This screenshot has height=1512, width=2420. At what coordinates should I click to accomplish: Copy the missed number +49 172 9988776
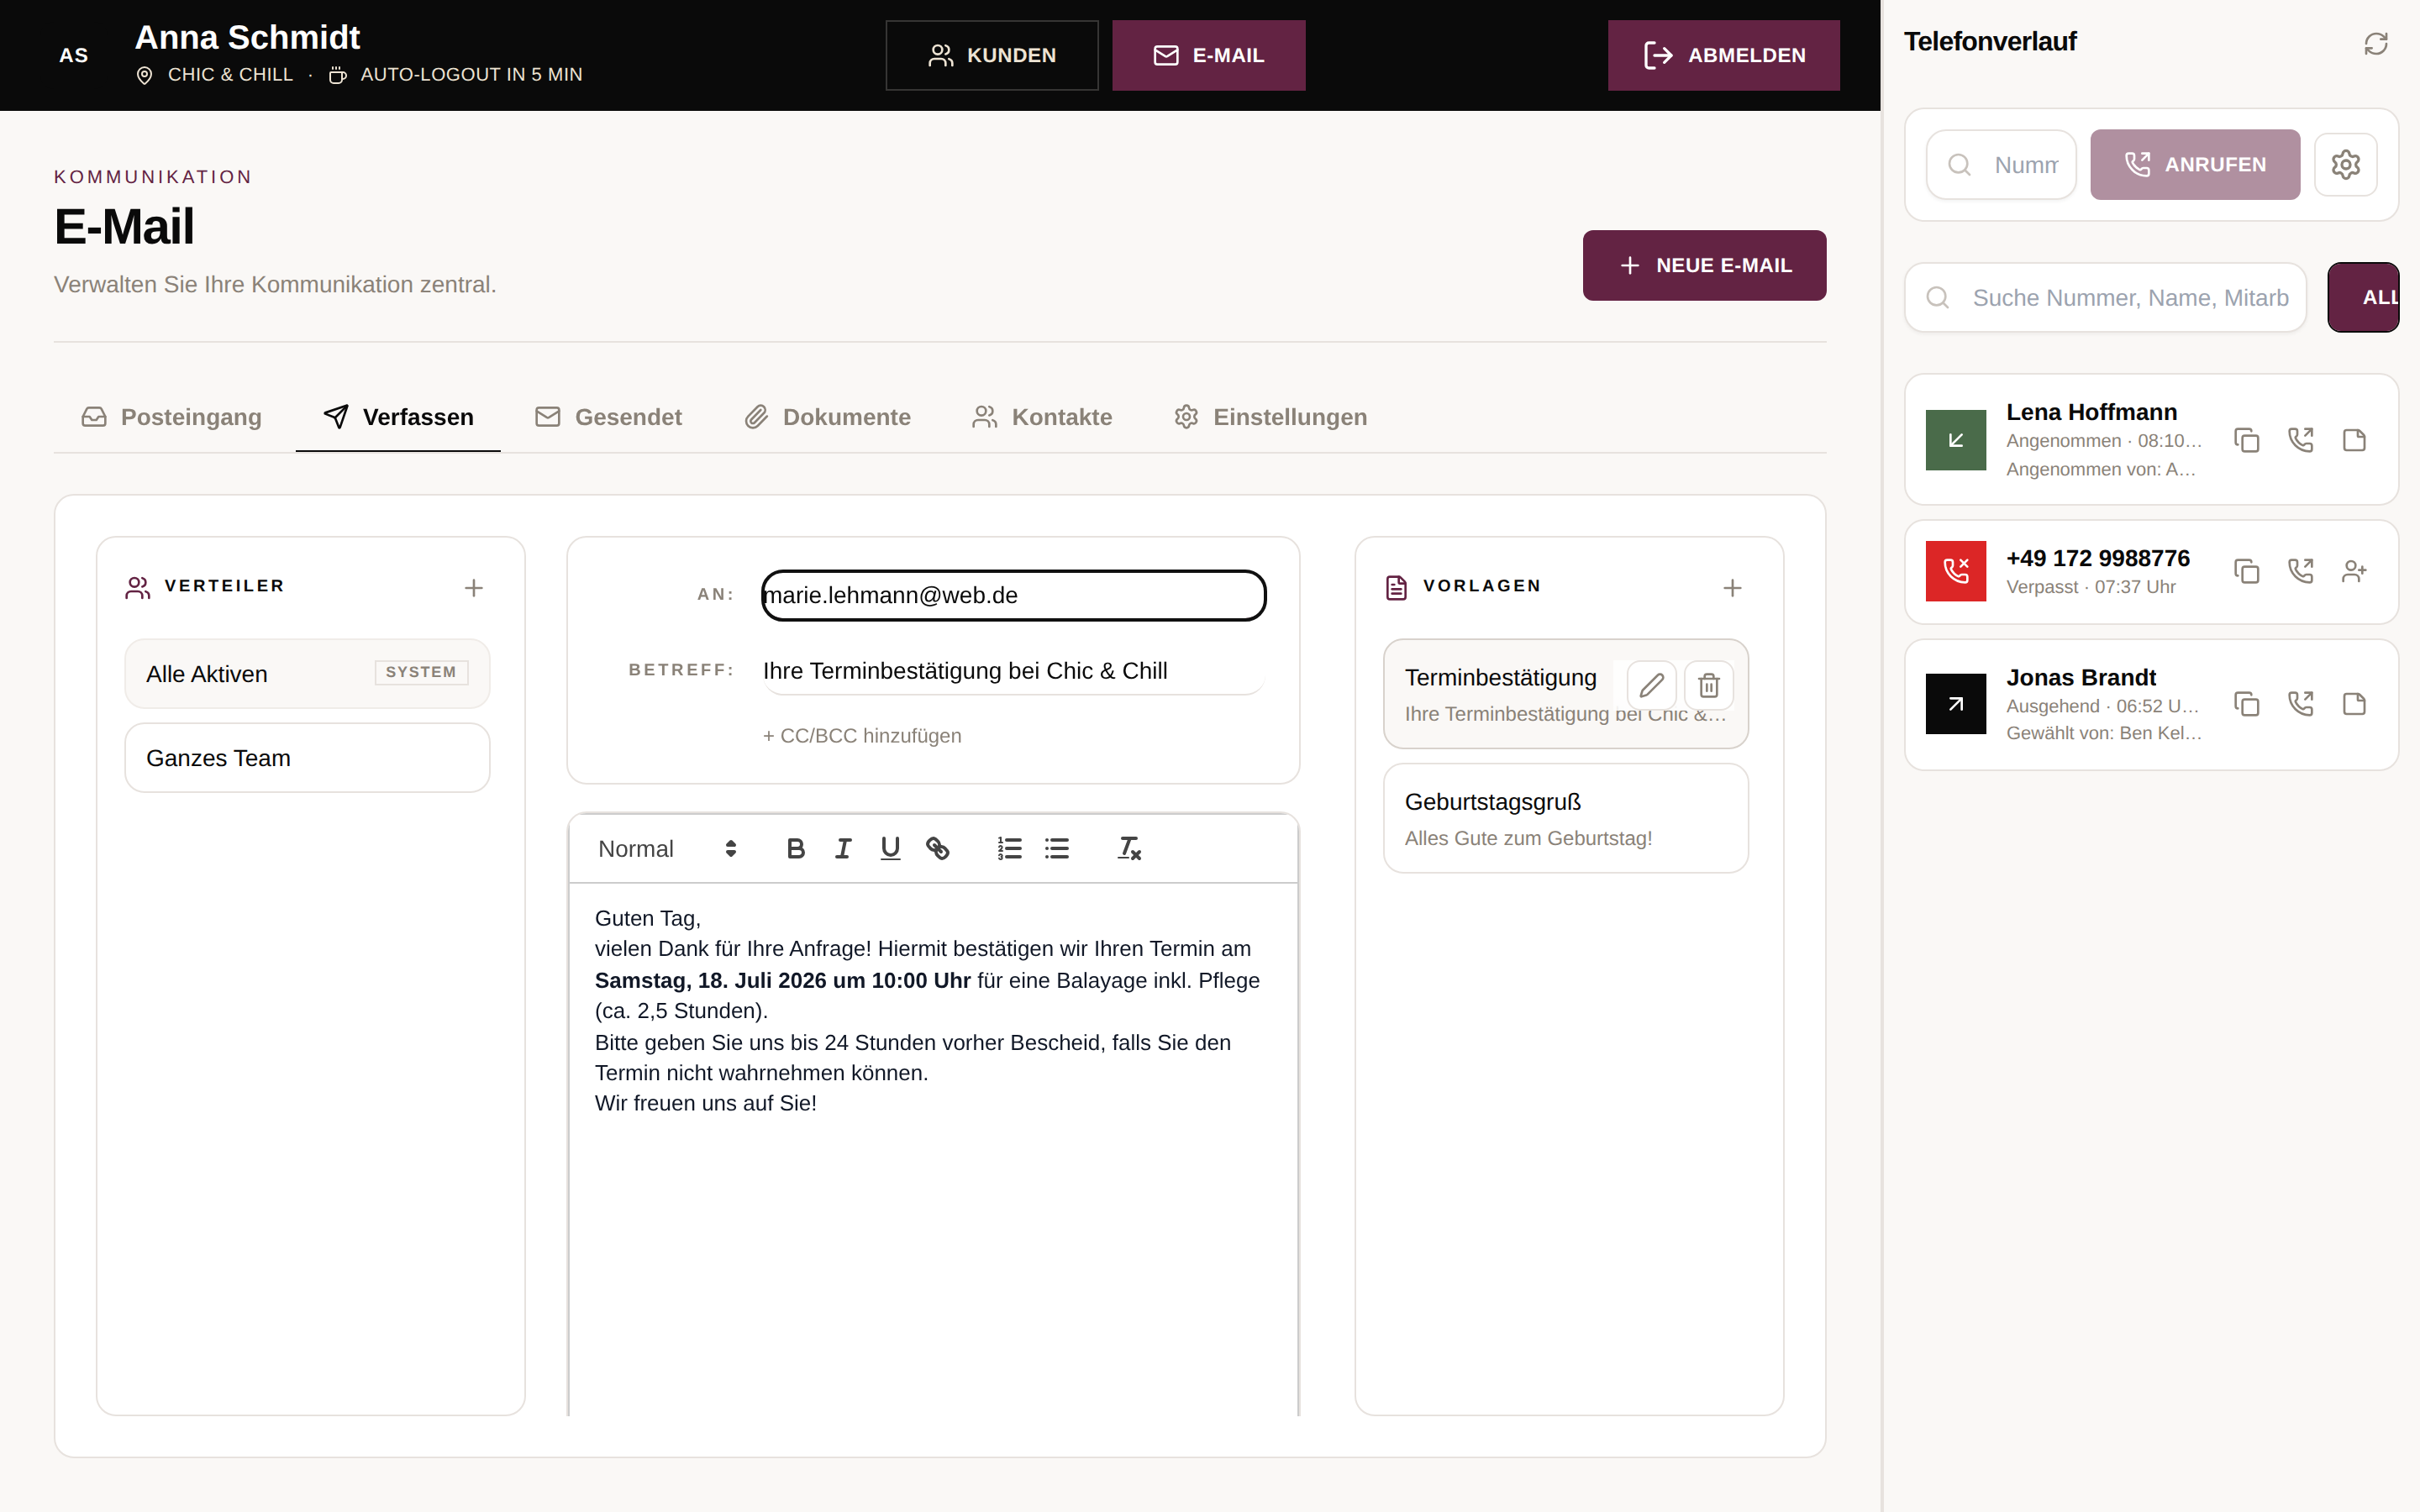point(2246,571)
